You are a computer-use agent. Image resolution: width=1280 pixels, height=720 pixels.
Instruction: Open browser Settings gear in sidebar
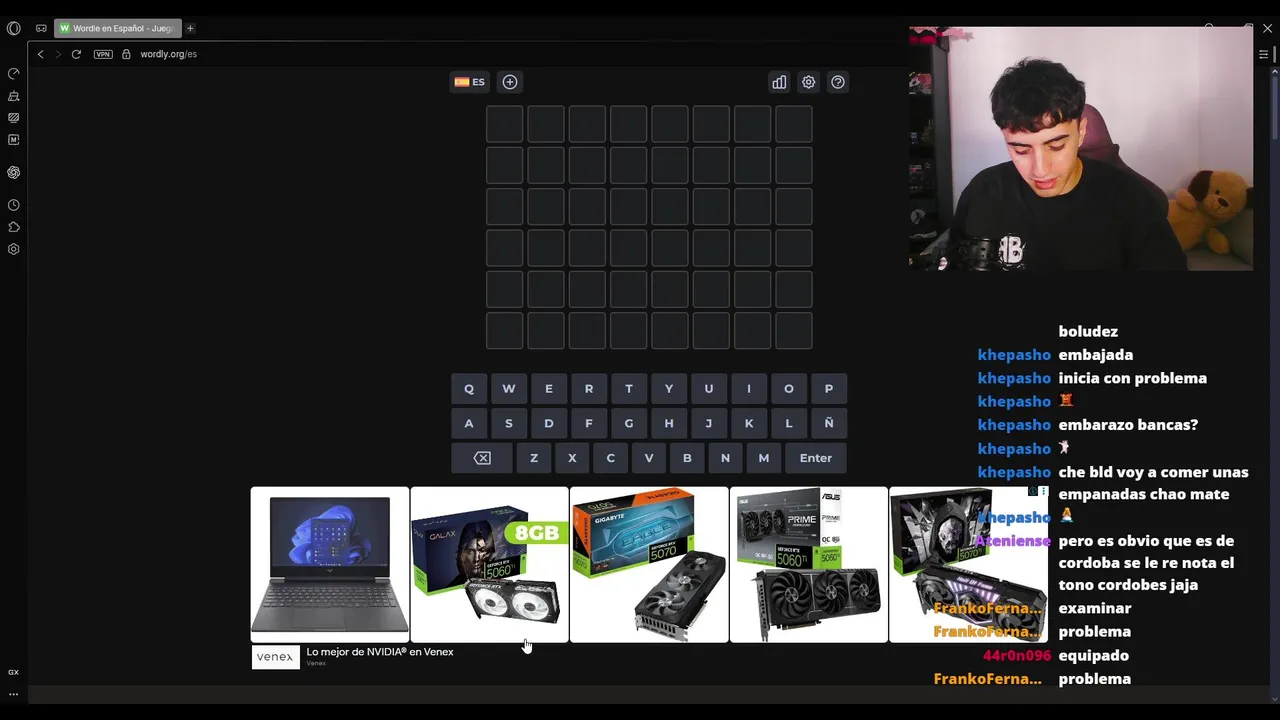click(x=14, y=249)
